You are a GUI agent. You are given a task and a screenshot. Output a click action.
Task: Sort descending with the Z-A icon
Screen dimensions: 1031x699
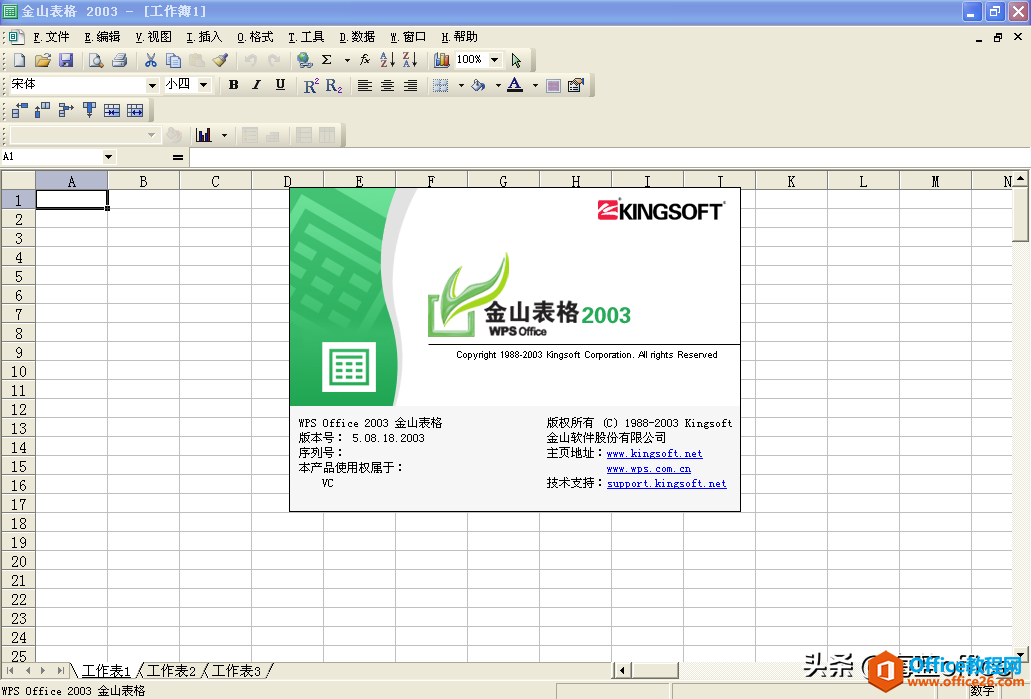click(410, 60)
